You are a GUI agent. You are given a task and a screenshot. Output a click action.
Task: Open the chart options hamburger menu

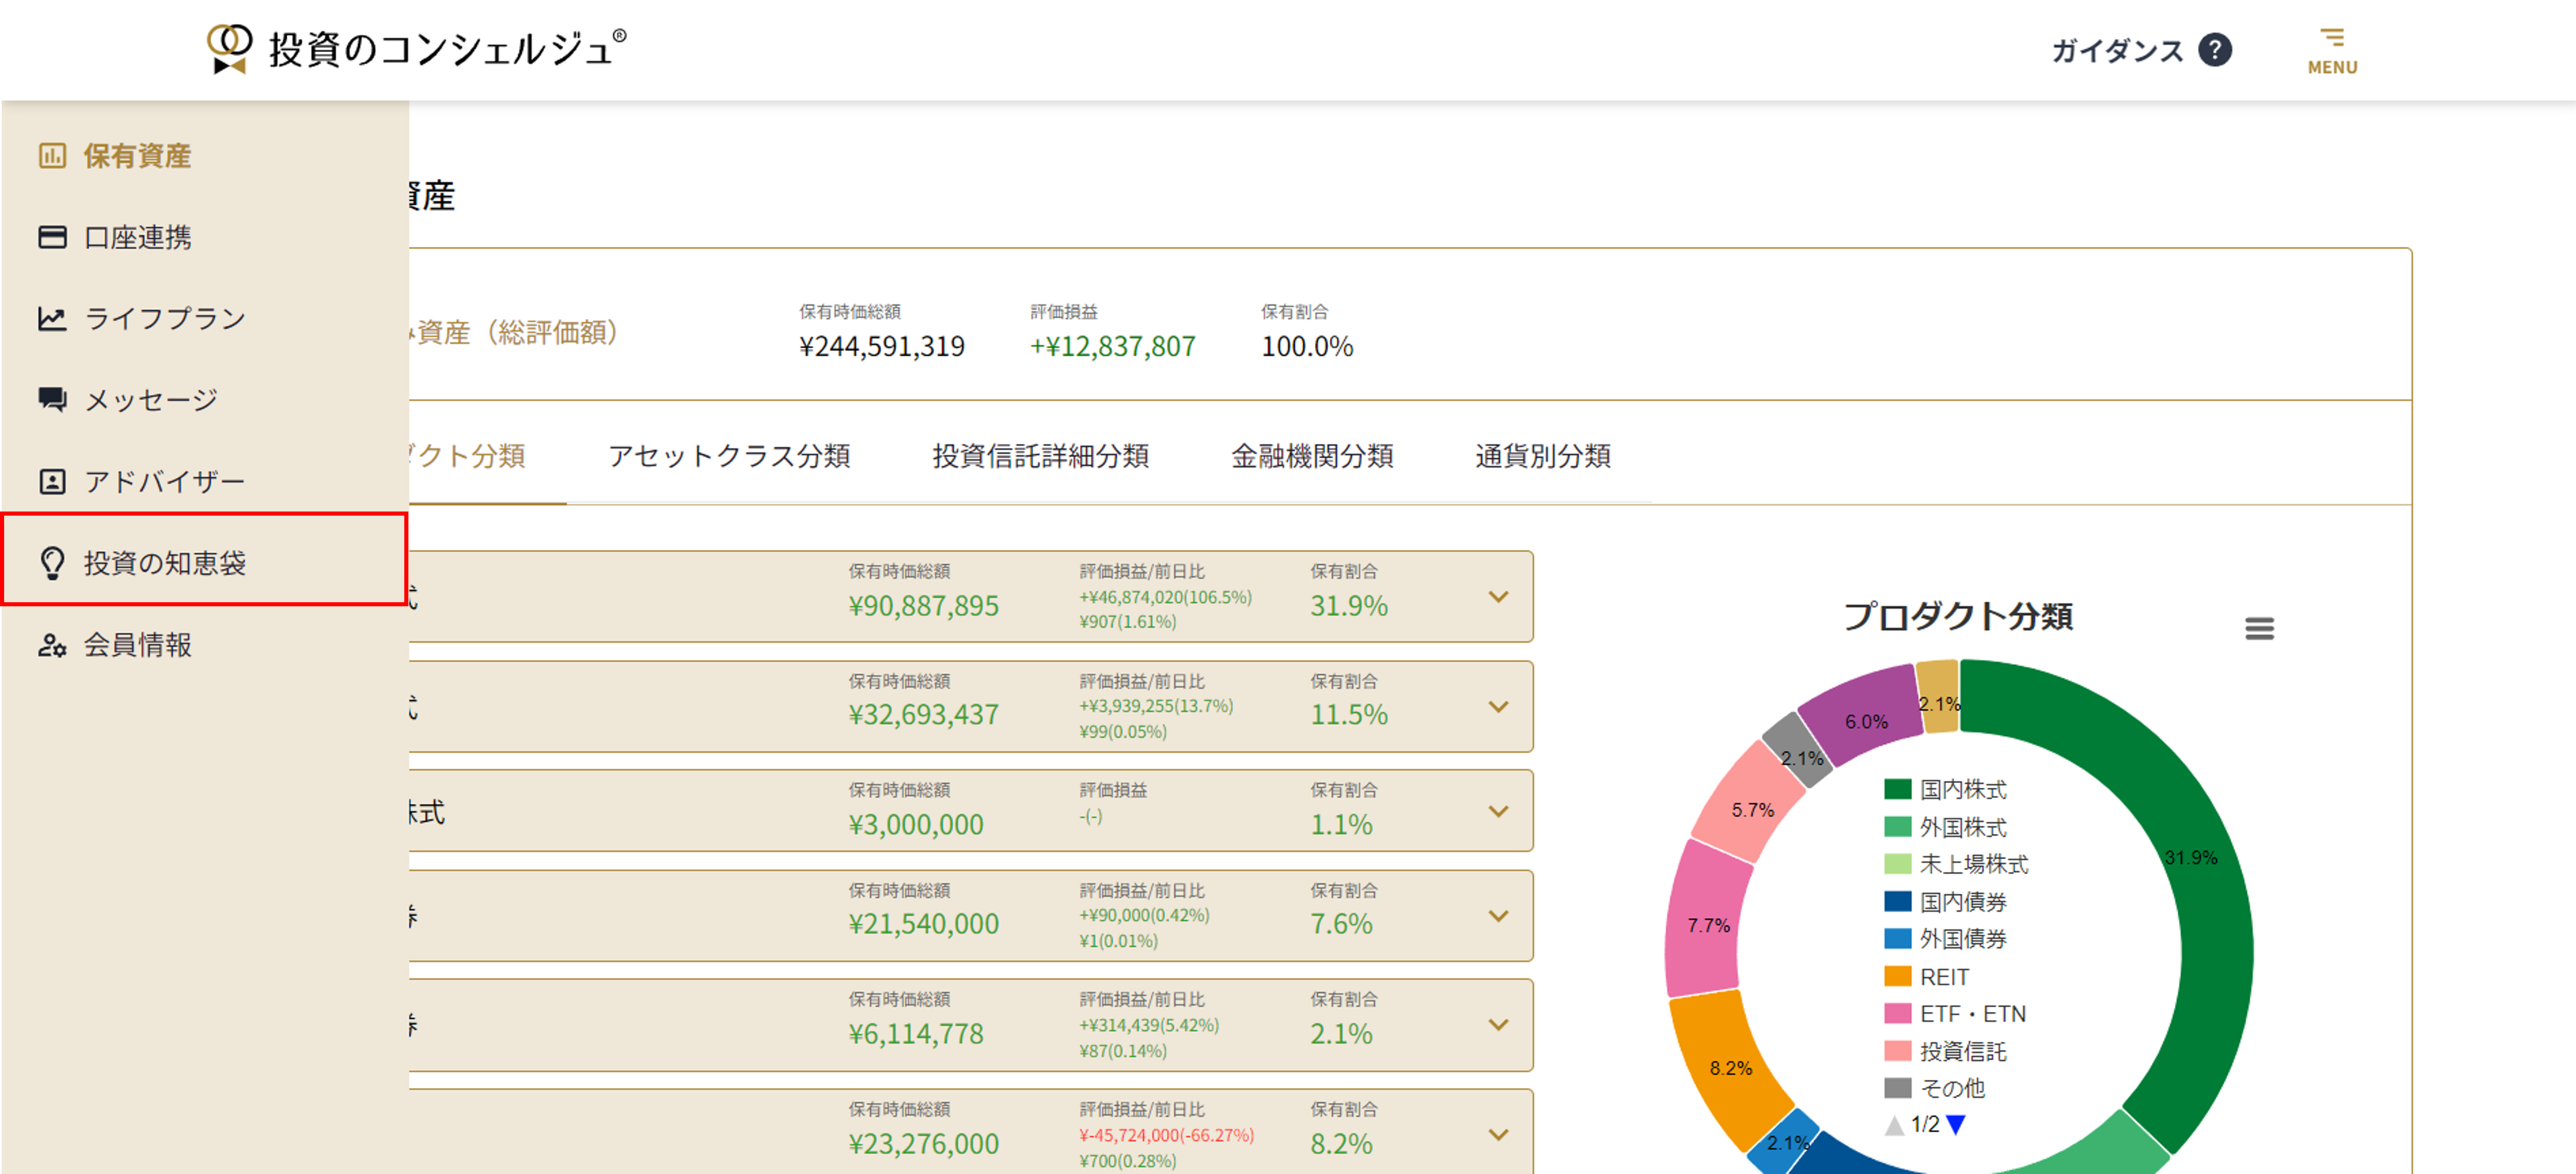click(2259, 628)
